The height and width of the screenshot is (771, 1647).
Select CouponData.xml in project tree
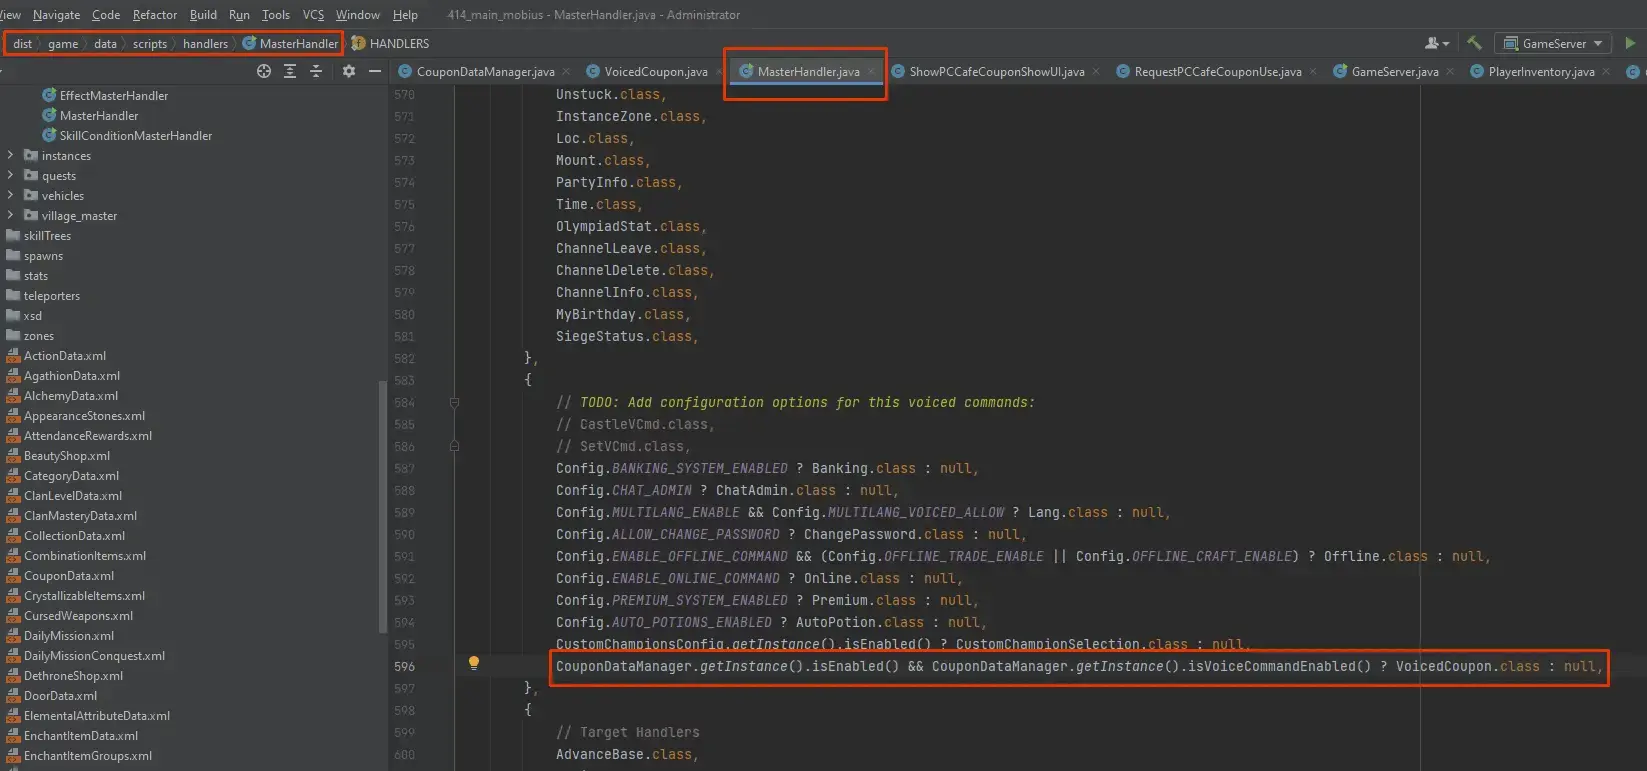68,575
